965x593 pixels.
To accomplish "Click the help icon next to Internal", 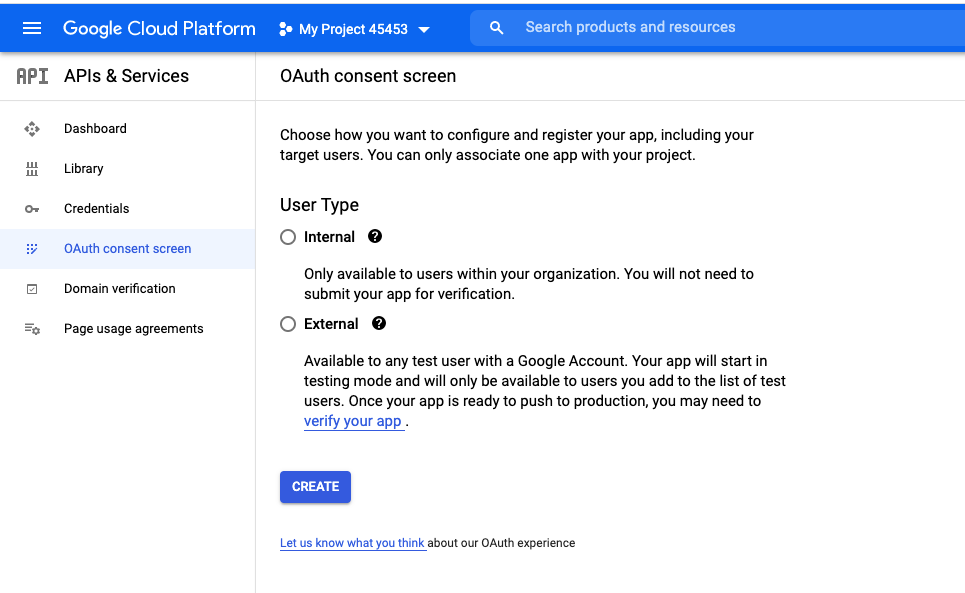I will click(x=375, y=236).
